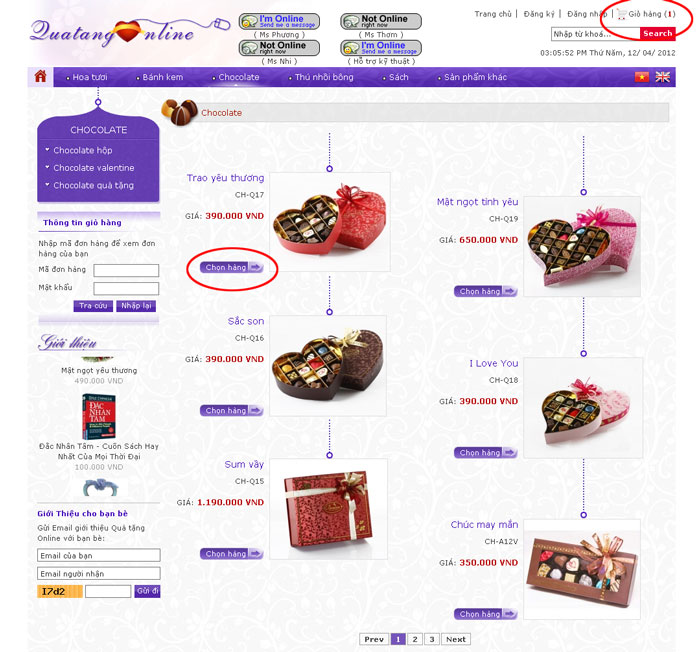Expand Chocolate quà tặng sidebar category
This screenshot has width=700, height=652.
coord(93,185)
